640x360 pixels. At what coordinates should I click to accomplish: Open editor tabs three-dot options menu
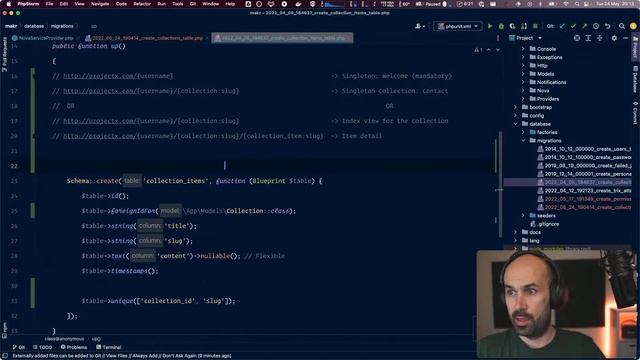tap(498, 38)
